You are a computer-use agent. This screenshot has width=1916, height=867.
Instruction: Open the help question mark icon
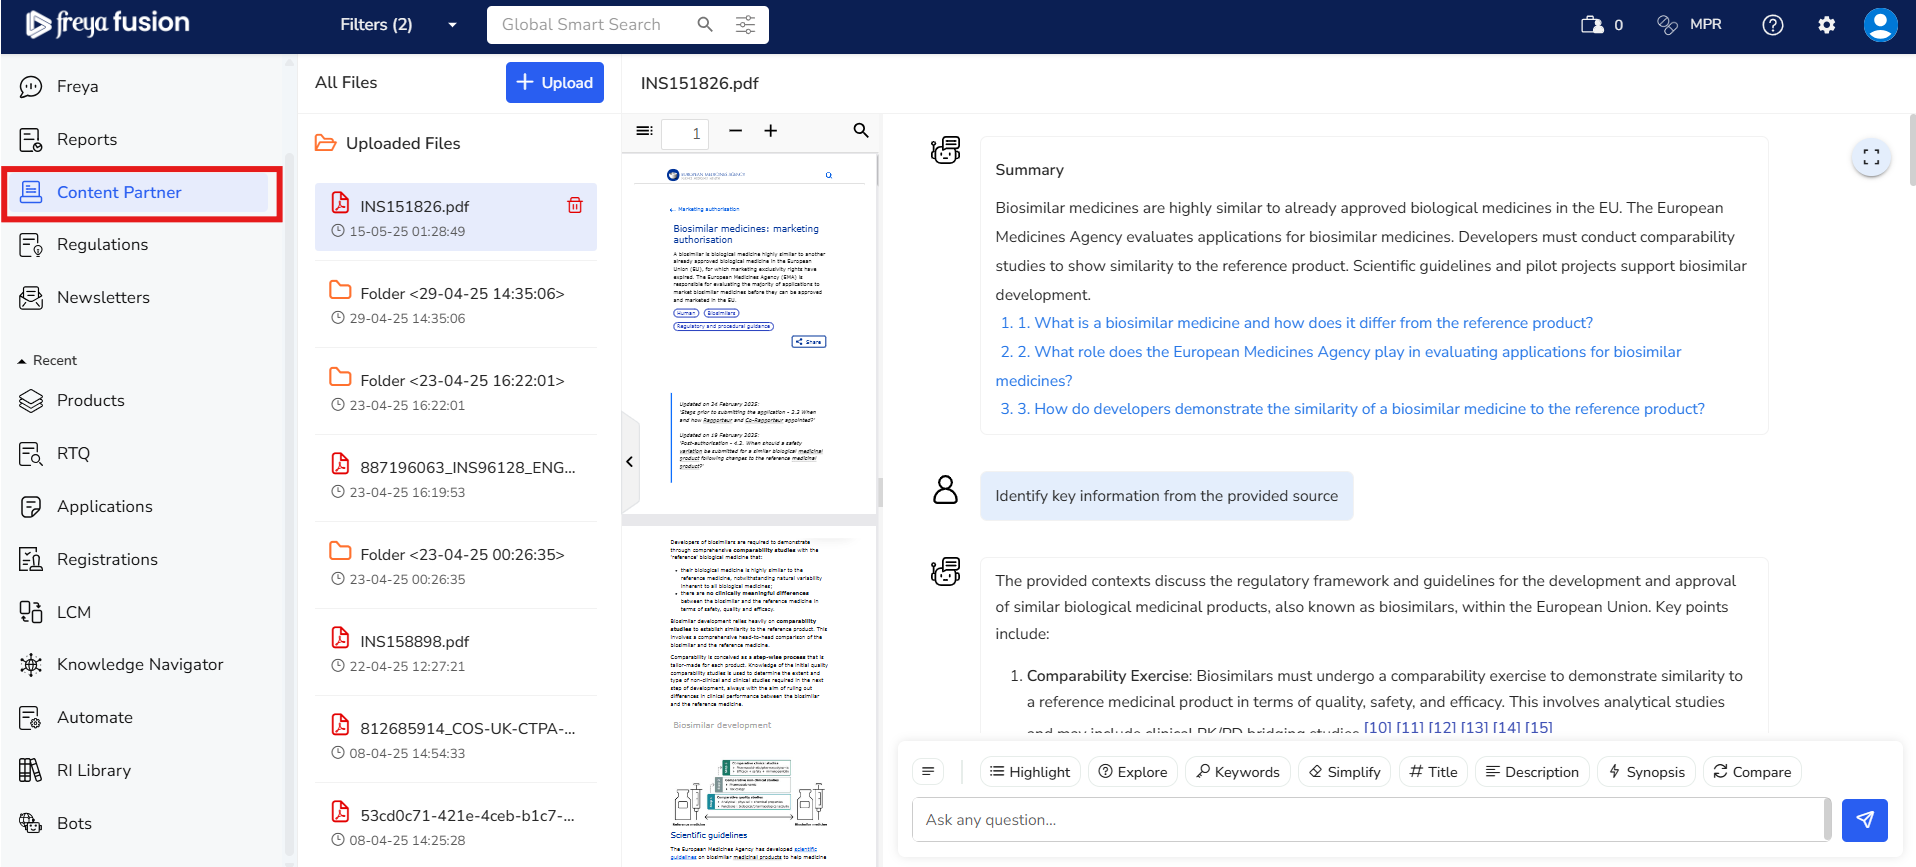1772,25
